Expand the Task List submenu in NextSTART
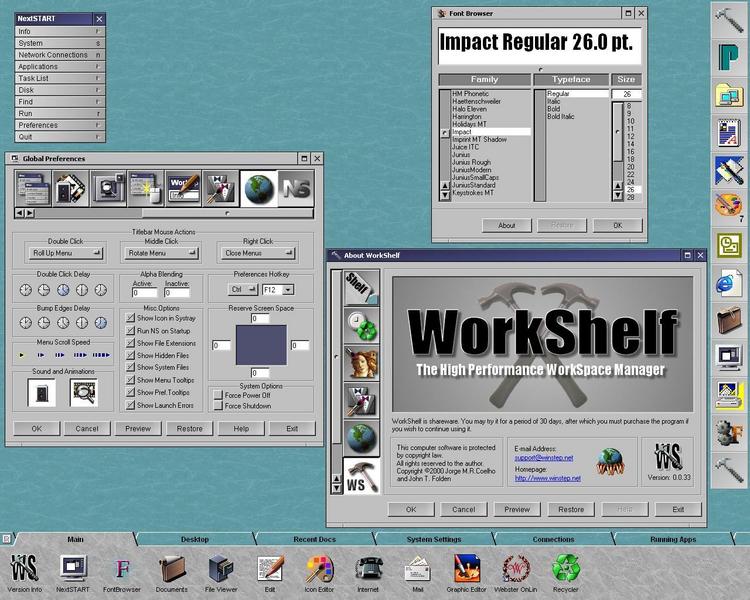Screen dimensions: 750x600 pos(60,78)
